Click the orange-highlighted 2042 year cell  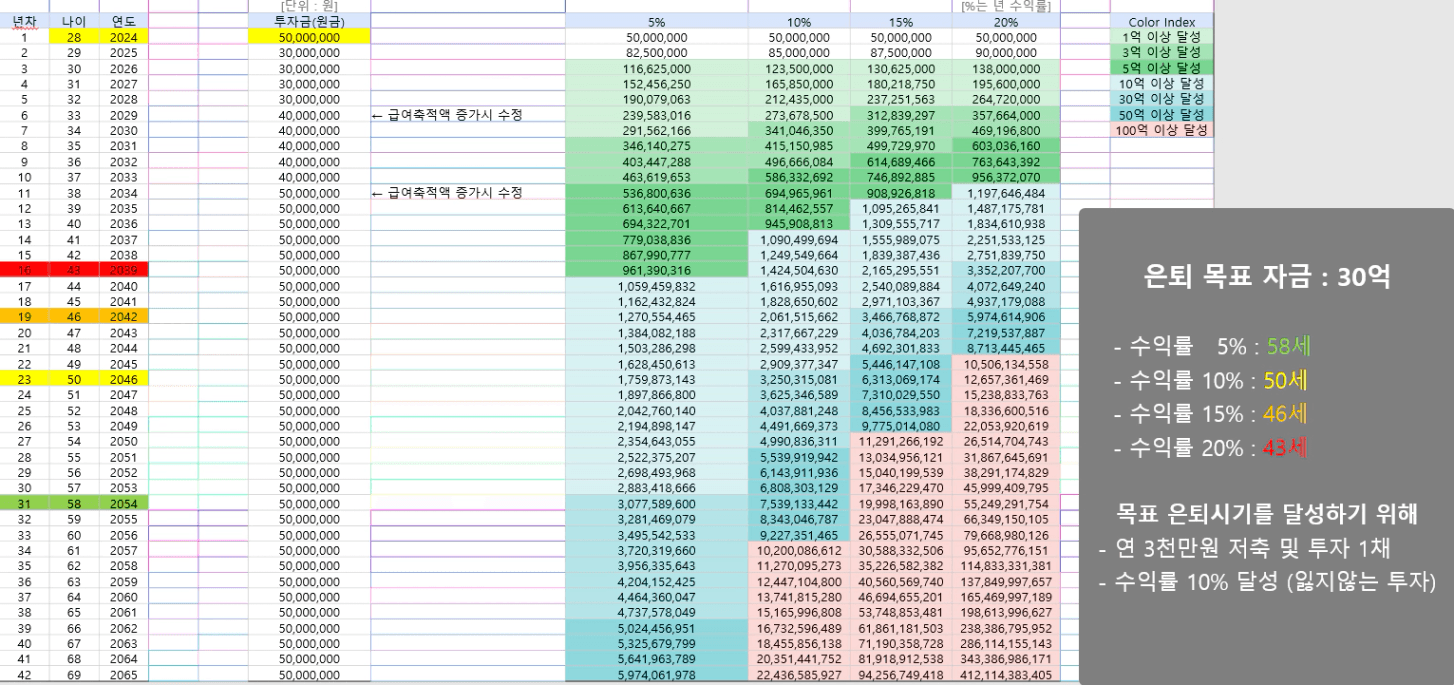[x=123, y=316]
